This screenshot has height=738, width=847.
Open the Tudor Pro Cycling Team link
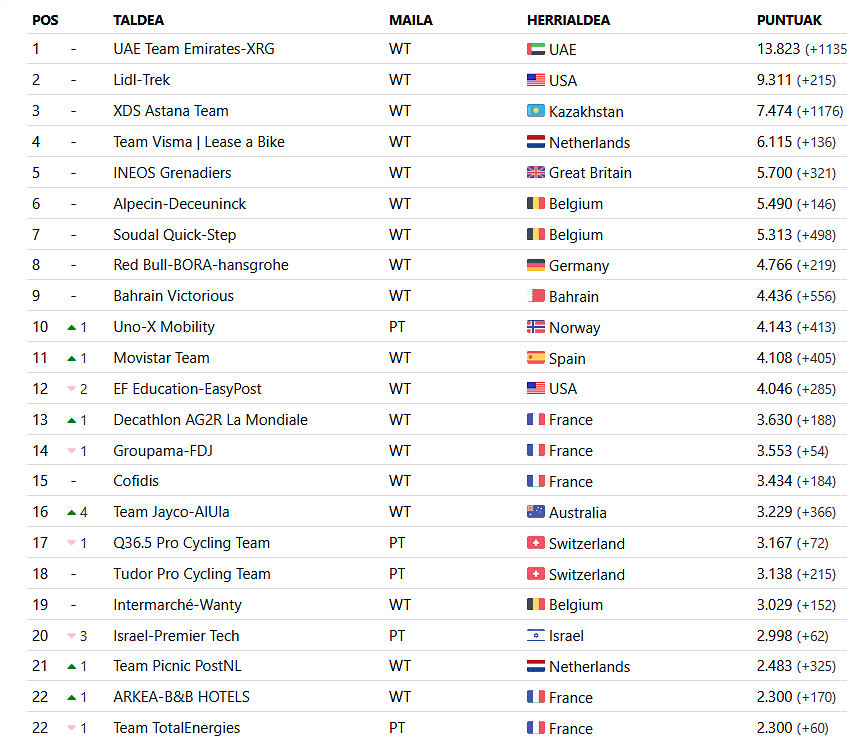(x=192, y=574)
